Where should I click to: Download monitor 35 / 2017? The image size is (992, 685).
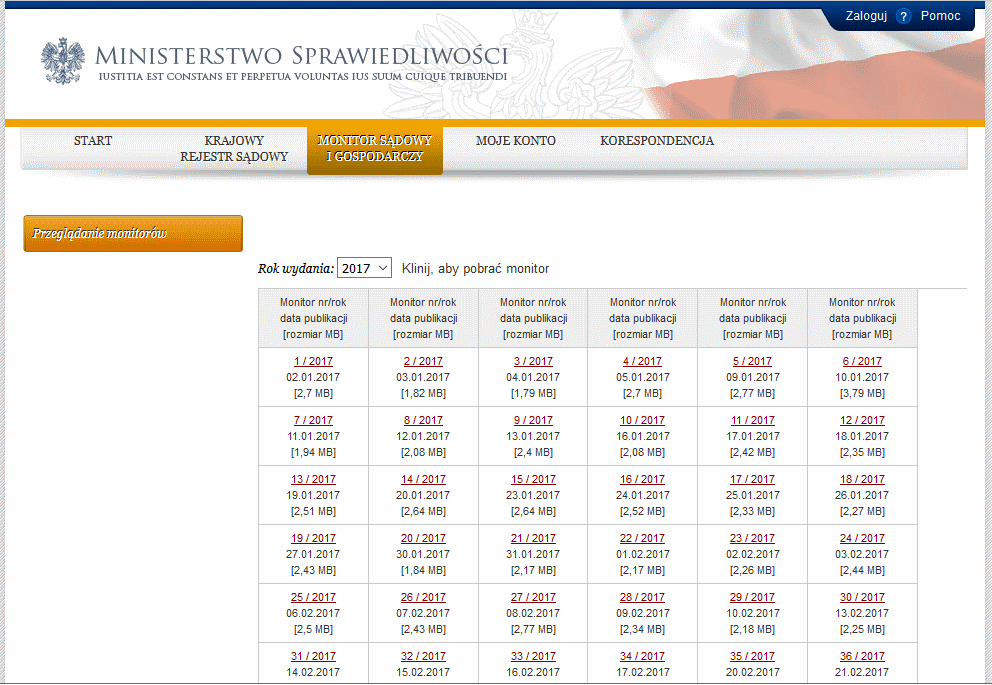click(752, 657)
